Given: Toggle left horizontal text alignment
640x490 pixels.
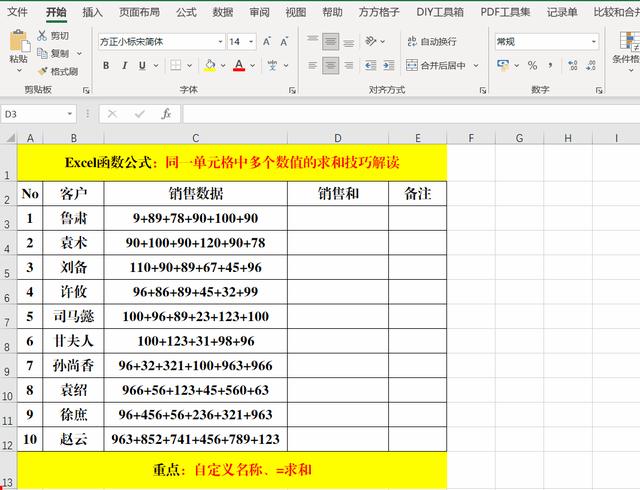Looking at the screenshot, I should pyautogui.click(x=313, y=65).
